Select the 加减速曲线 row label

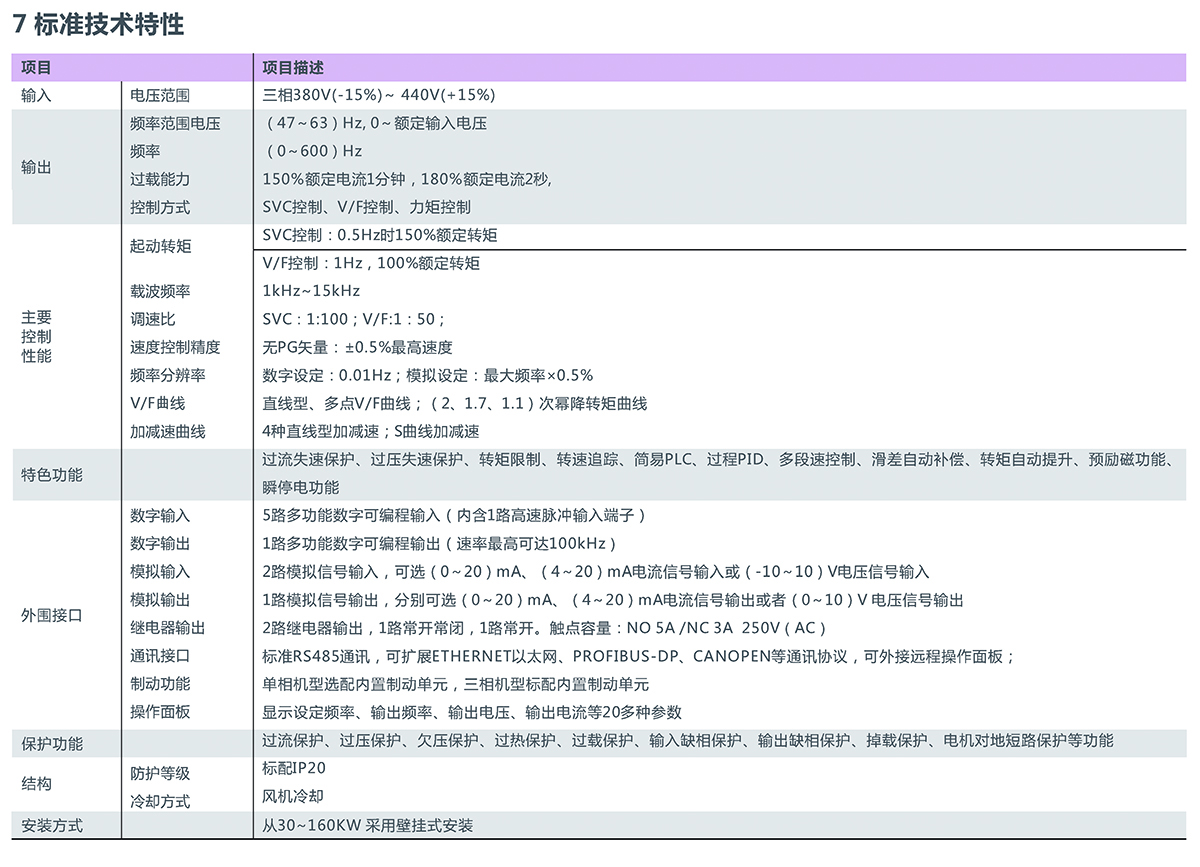click(x=167, y=432)
